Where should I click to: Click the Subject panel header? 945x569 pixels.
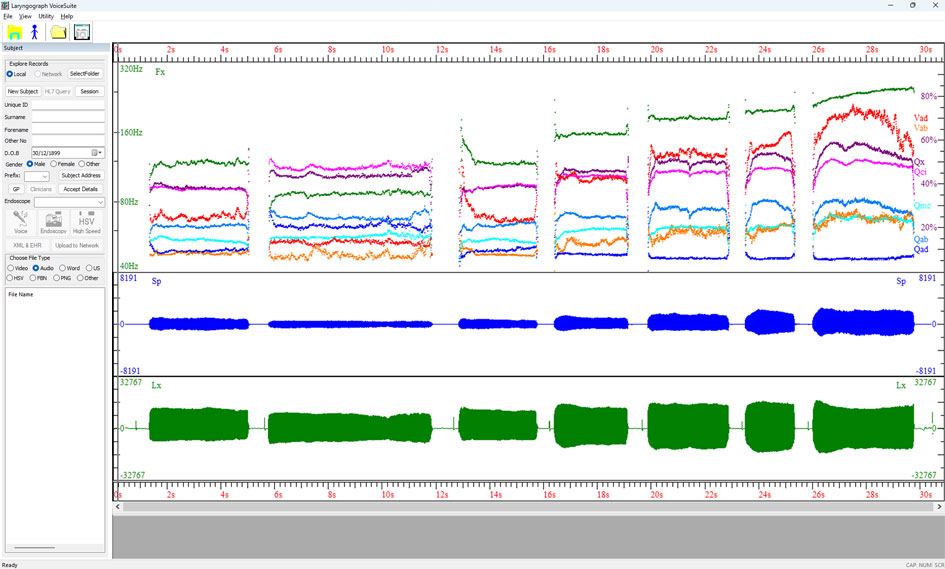55,48
